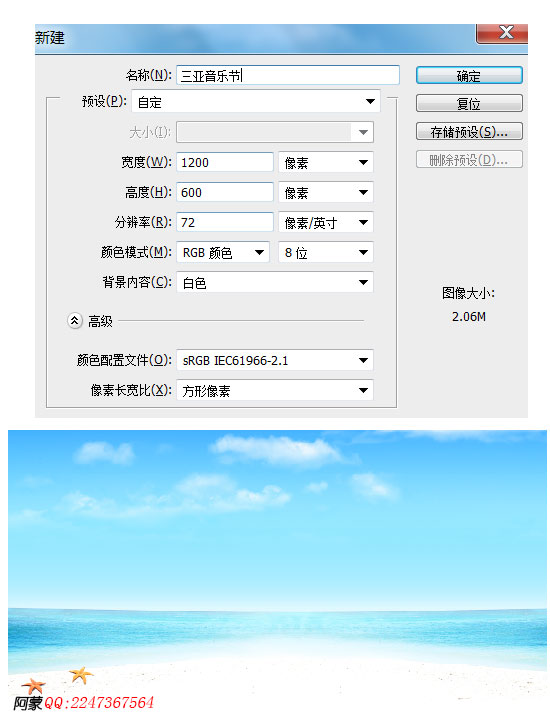Focus the 名称 name input field
Viewport: 550px width, 718px height.
coord(288,75)
